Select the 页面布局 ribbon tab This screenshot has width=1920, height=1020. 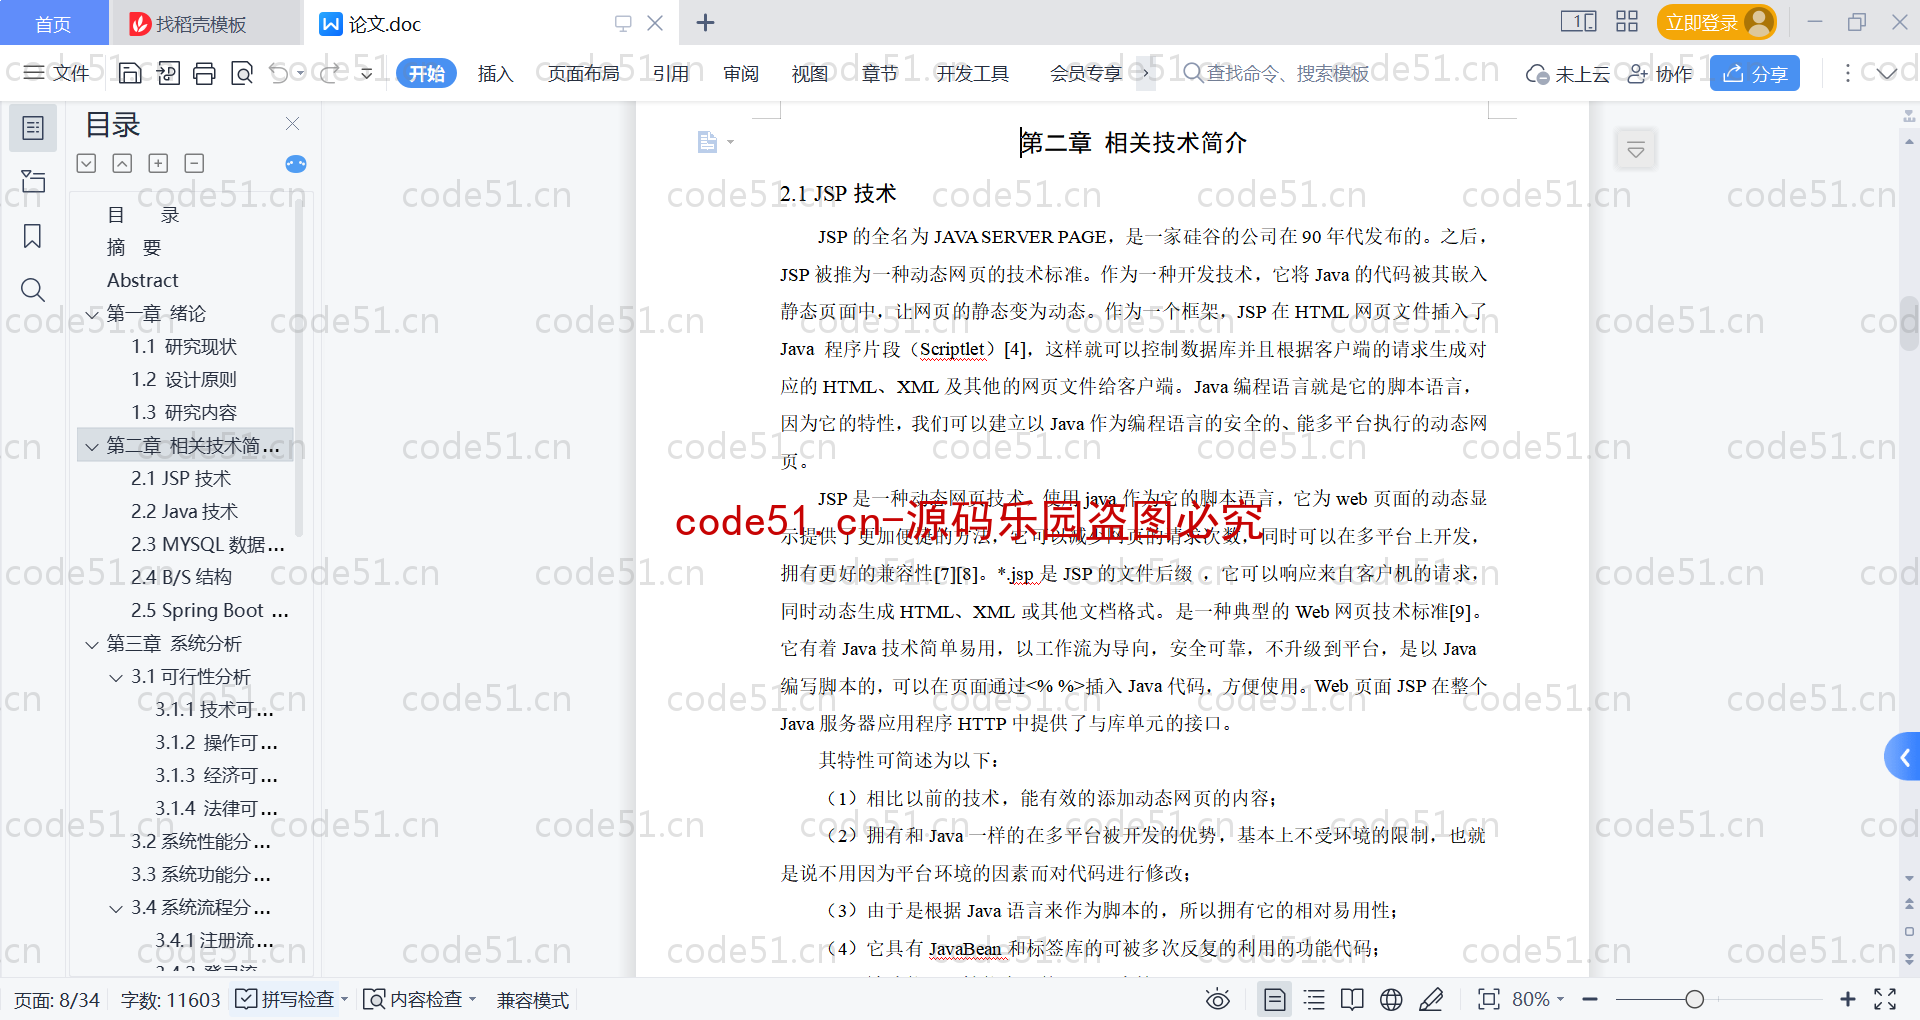click(584, 73)
